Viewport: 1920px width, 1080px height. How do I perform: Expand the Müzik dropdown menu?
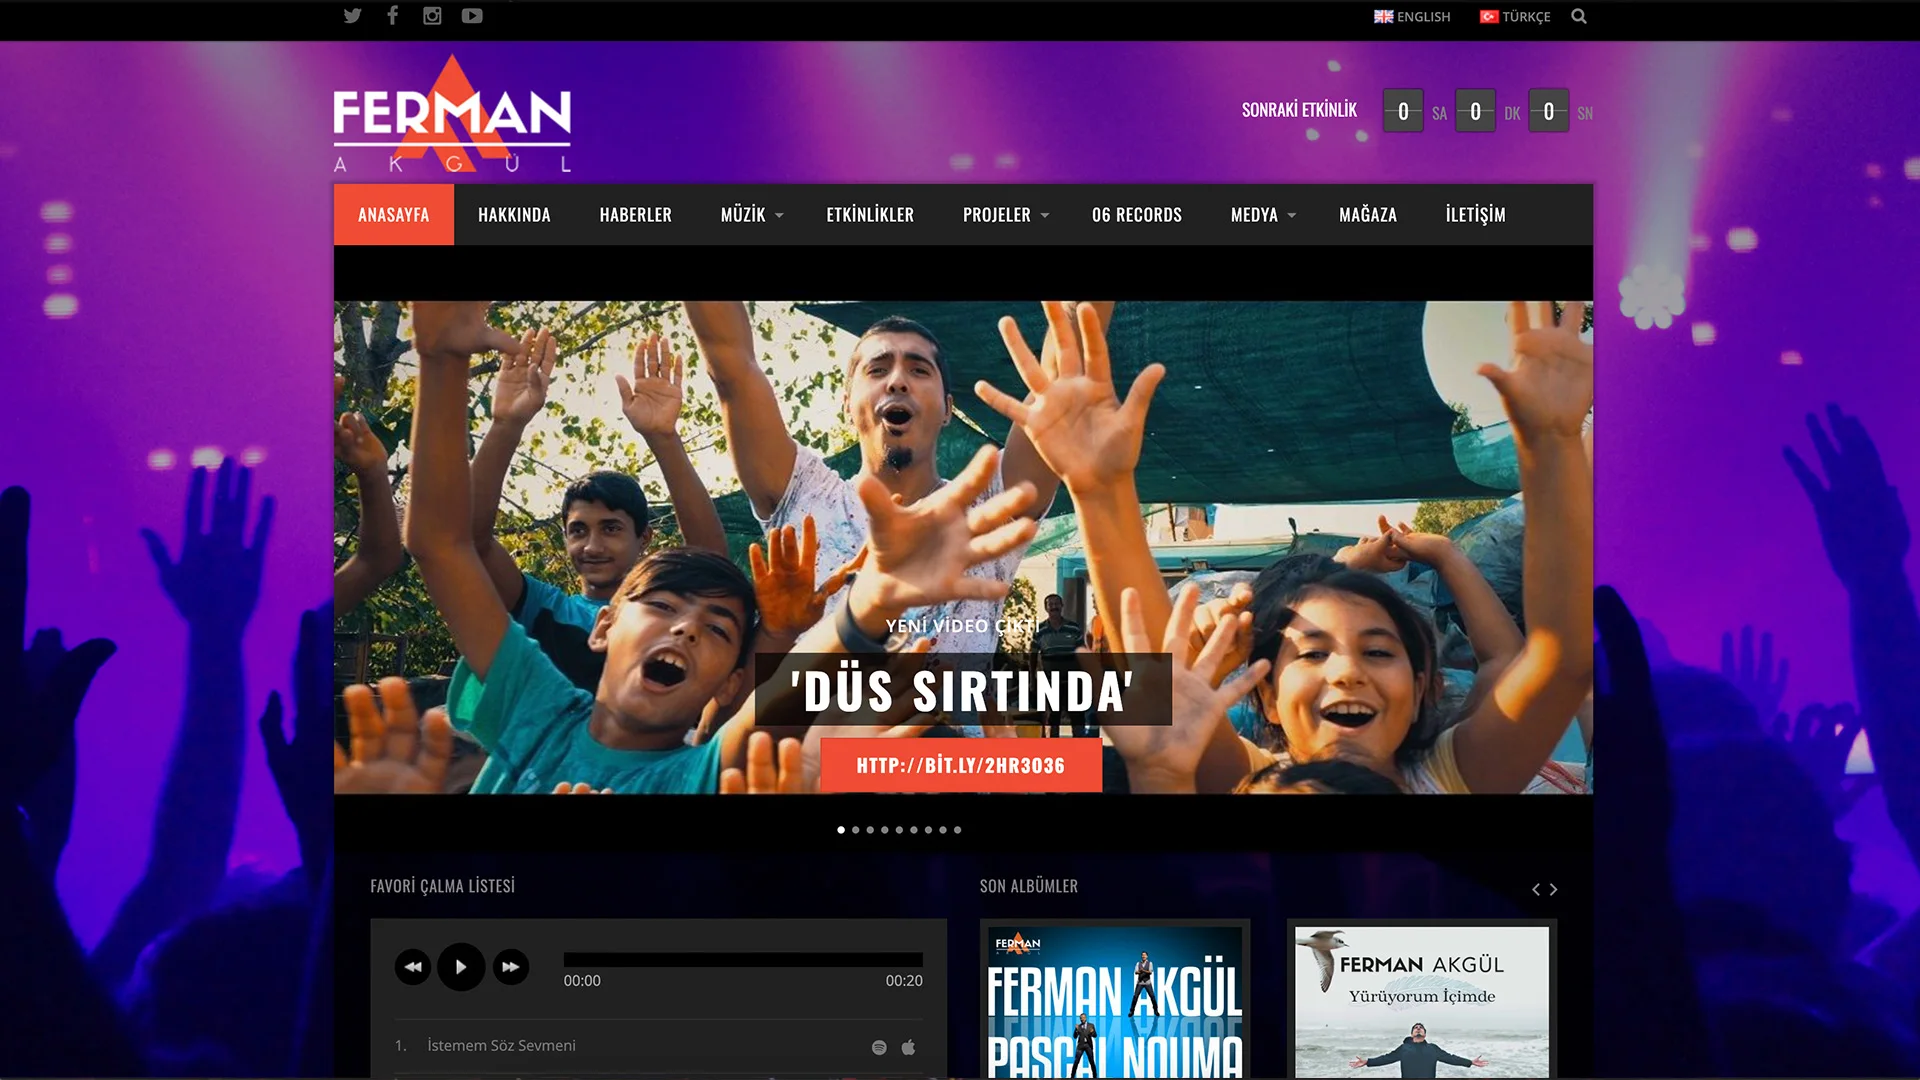pyautogui.click(x=752, y=215)
